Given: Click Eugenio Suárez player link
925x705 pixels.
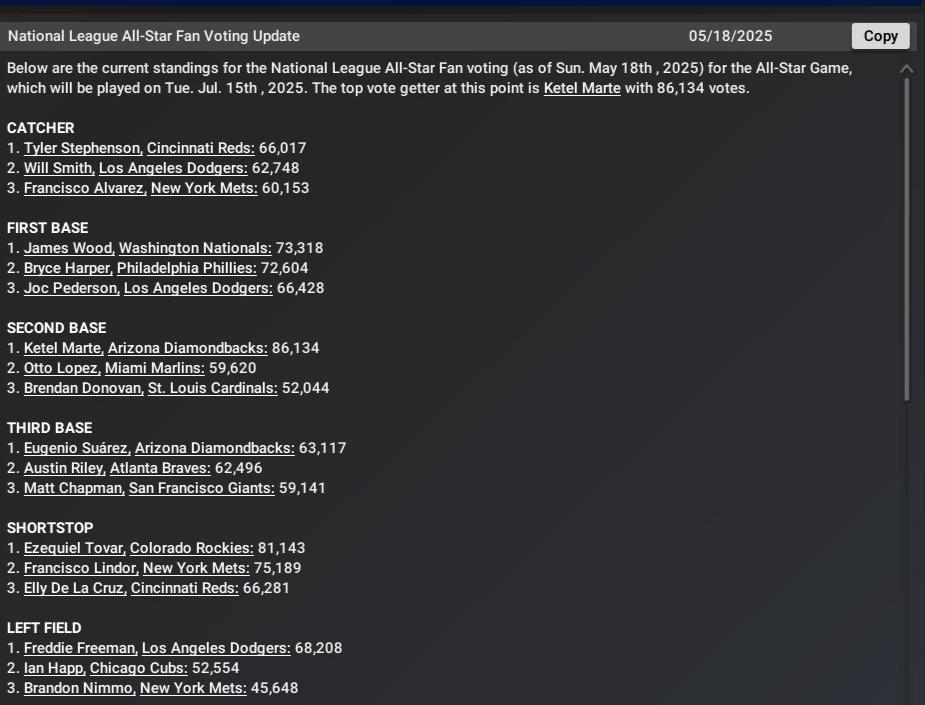Looking at the screenshot, I should pyautogui.click(x=77, y=448).
